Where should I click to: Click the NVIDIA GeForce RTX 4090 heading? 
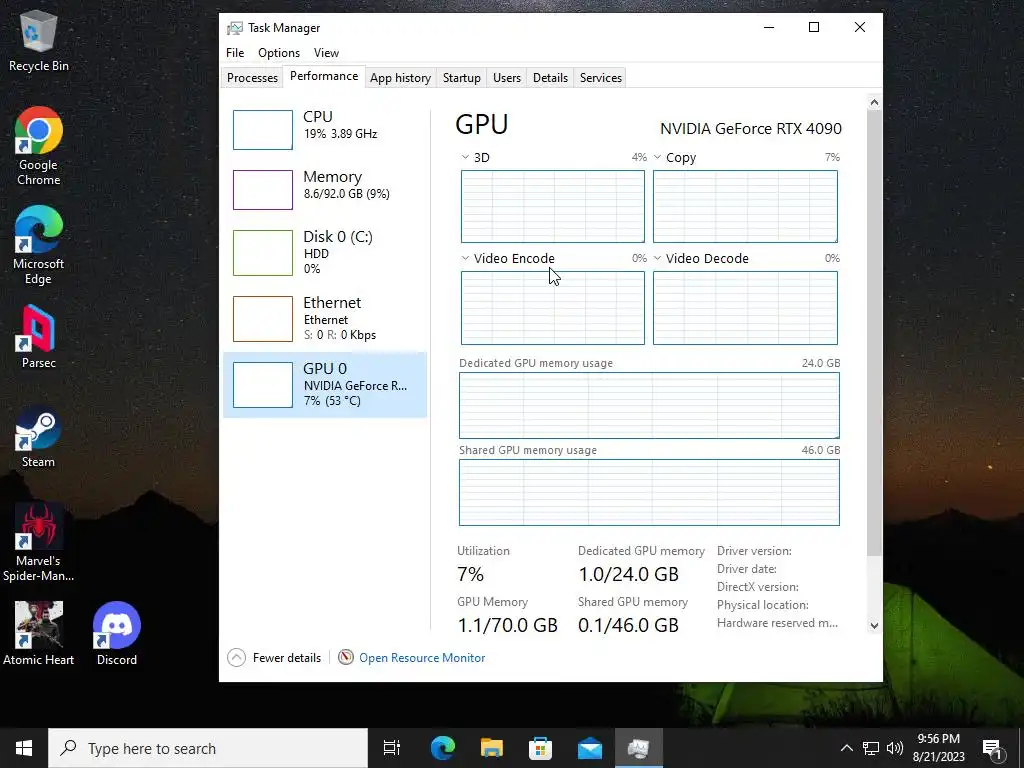[750, 129]
